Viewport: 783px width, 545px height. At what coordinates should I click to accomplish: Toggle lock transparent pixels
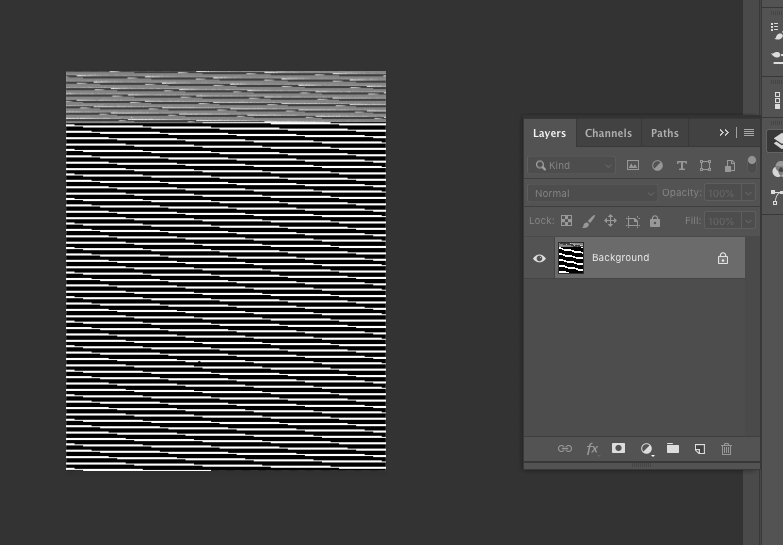click(x=566, y=221)
